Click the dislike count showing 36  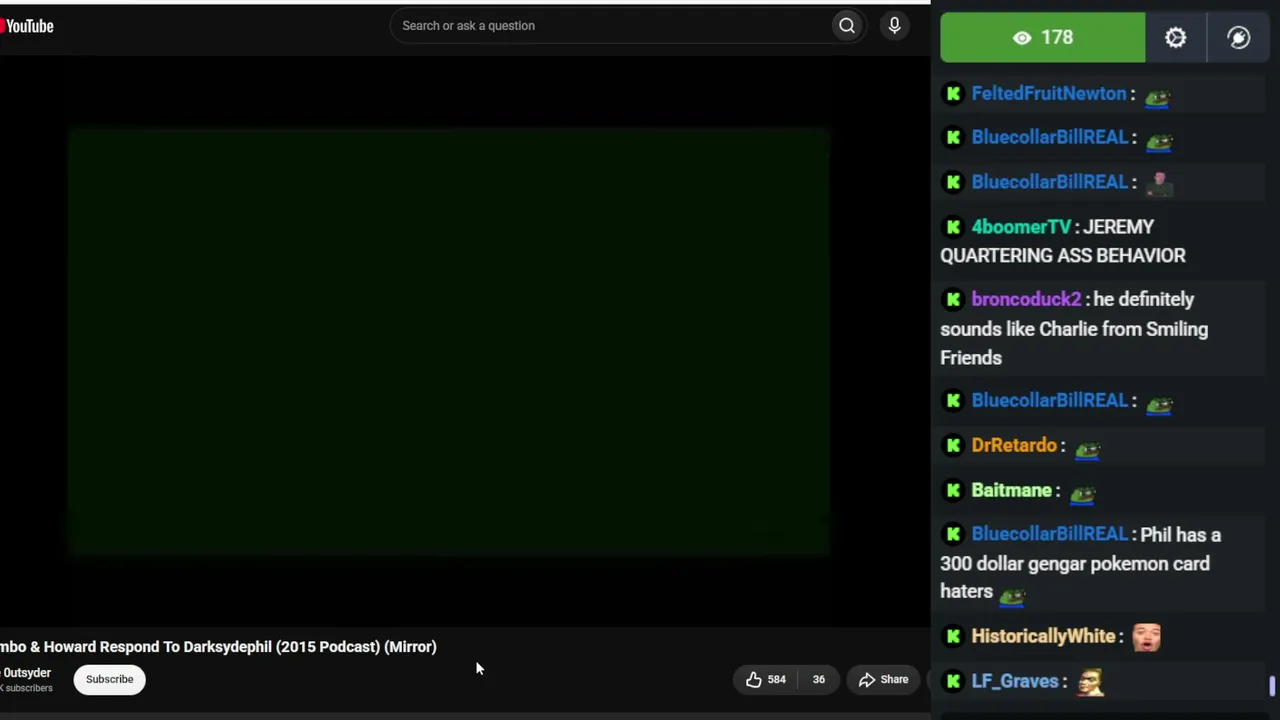click(x=818, y=679)
